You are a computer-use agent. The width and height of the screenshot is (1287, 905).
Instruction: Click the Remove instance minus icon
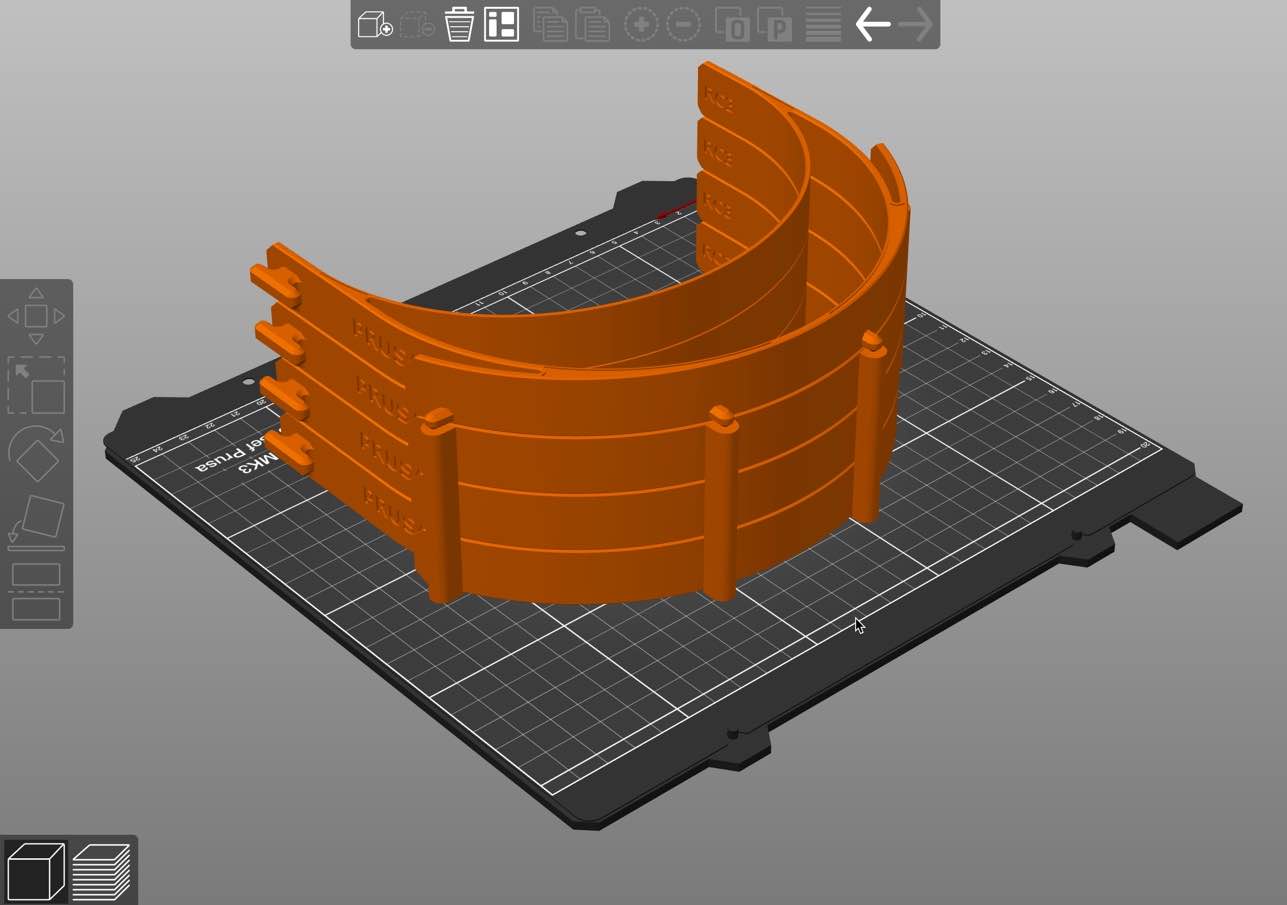683,24
